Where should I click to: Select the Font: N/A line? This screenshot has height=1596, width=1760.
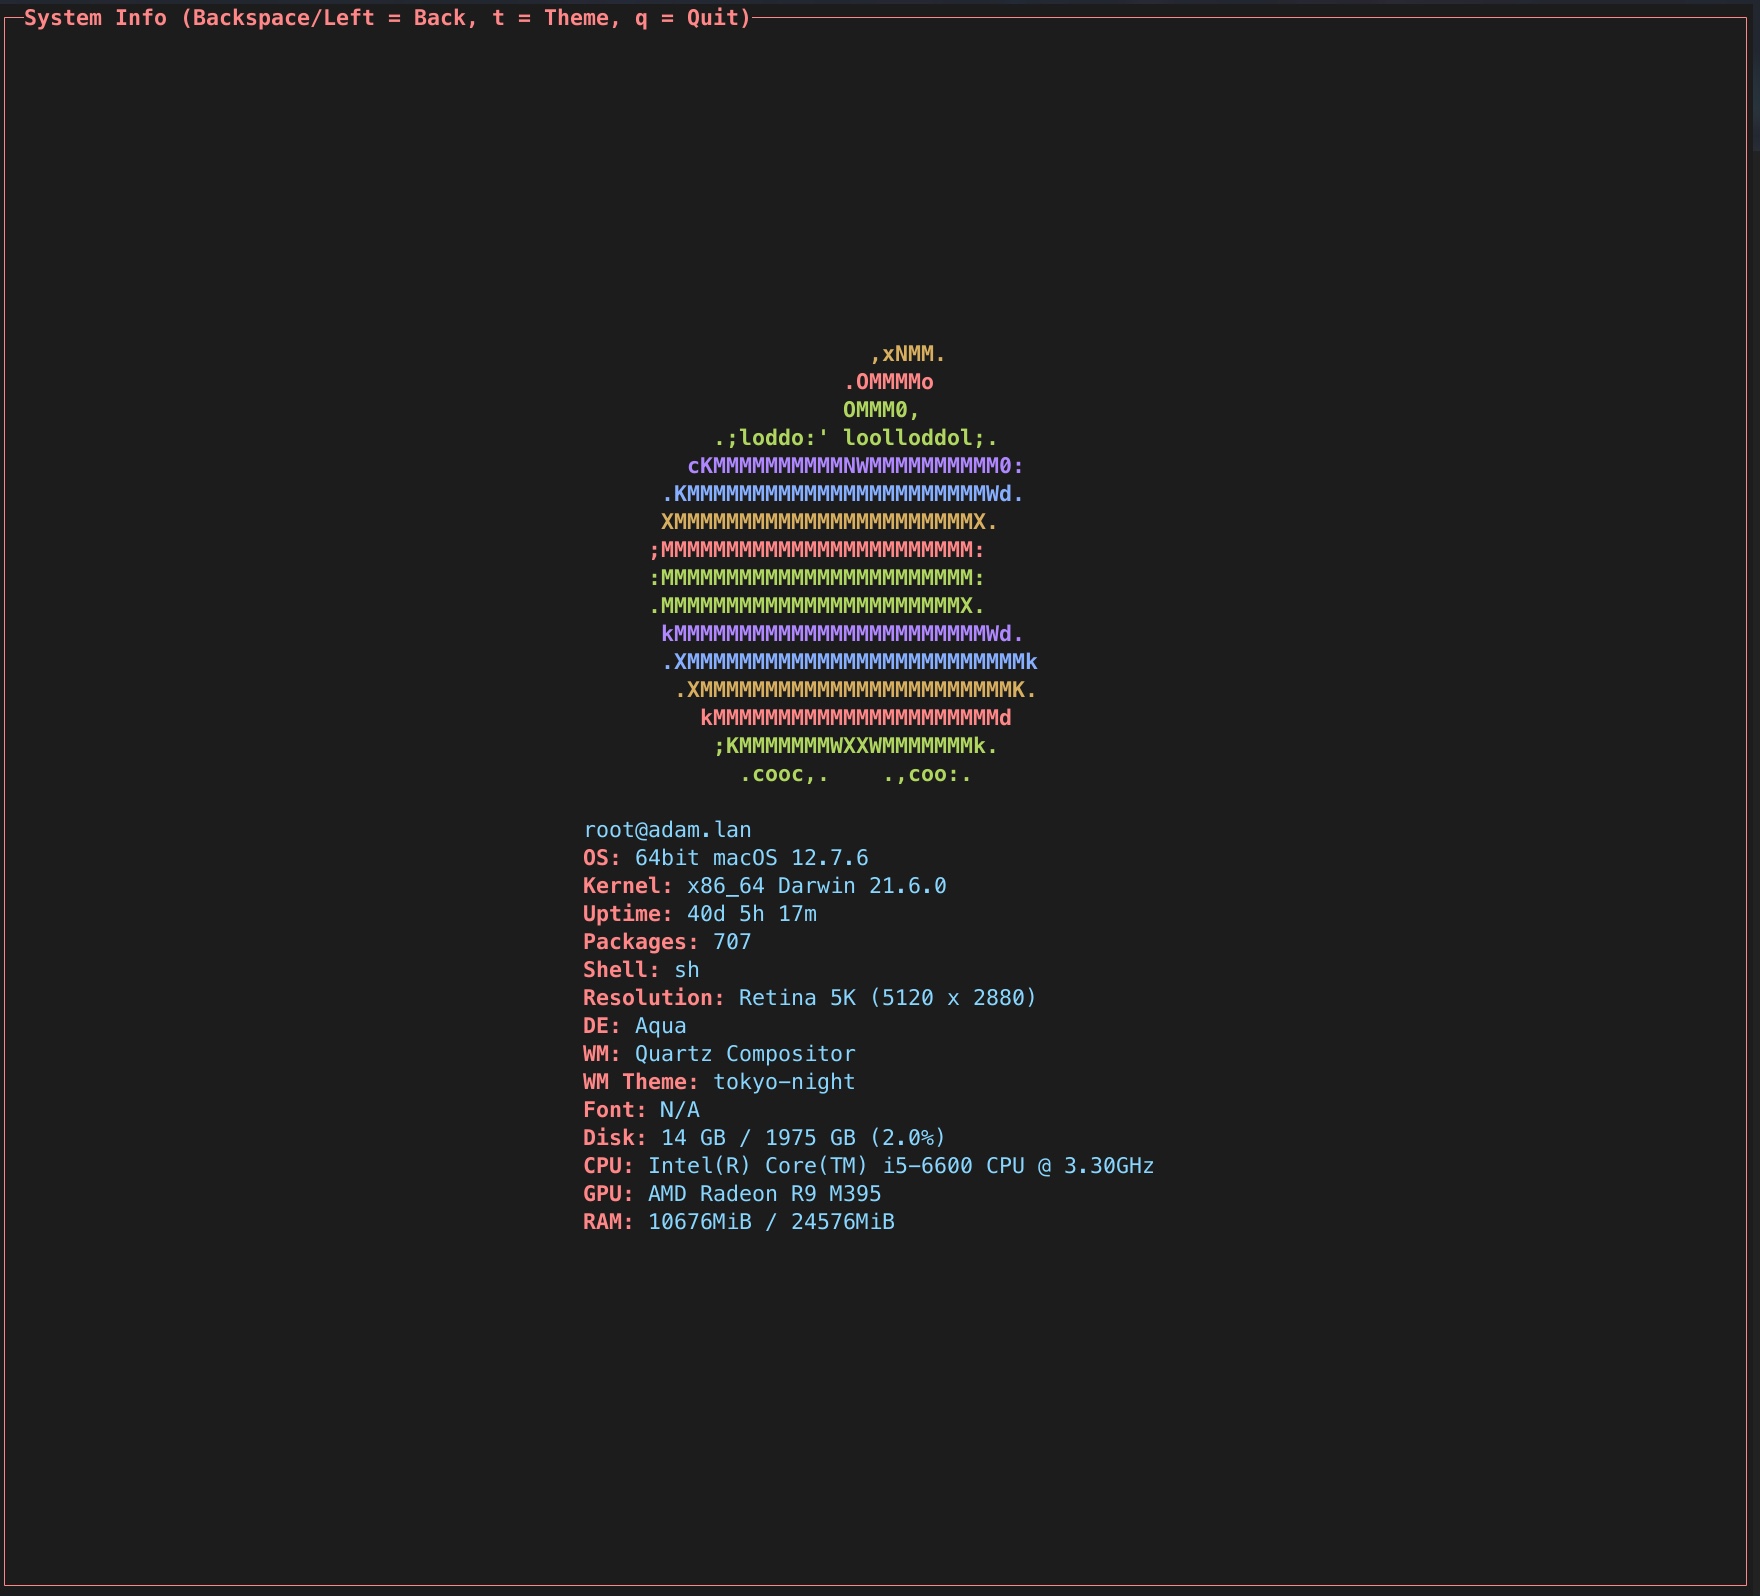coord(641,1110)
